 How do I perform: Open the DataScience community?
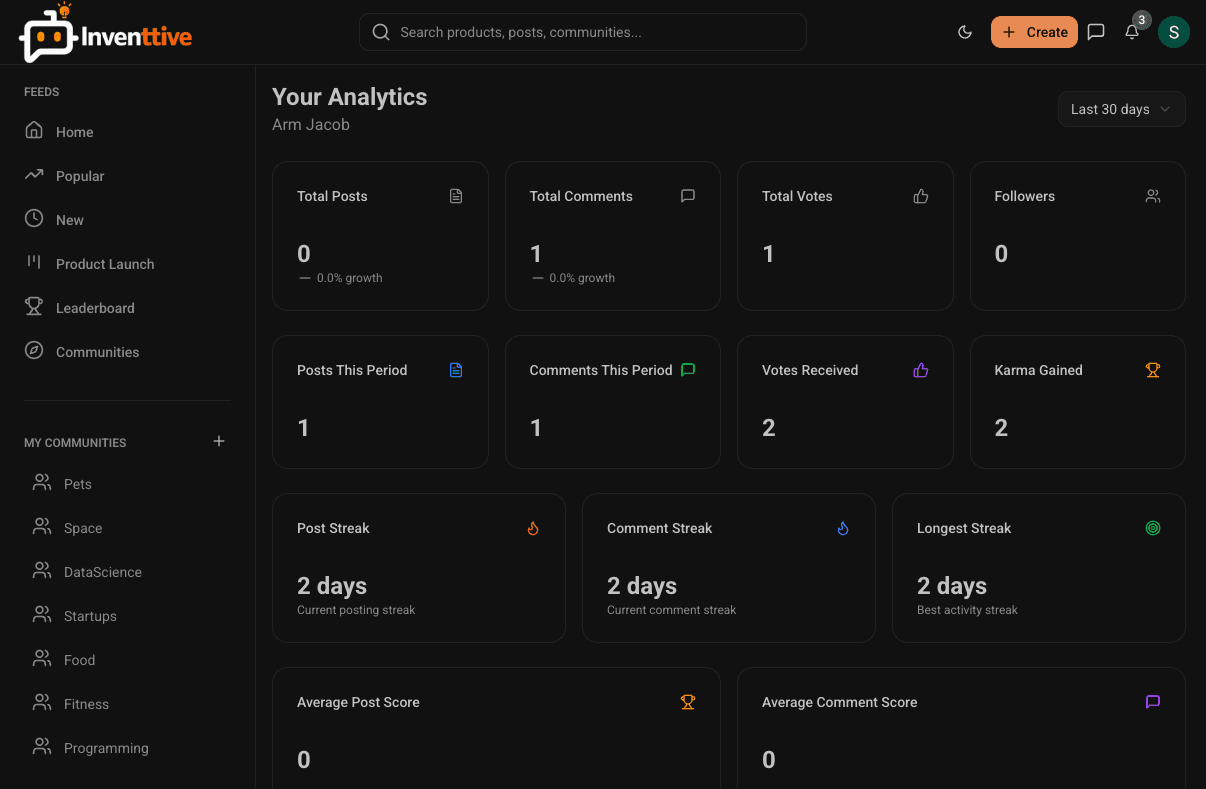(102, 572)
